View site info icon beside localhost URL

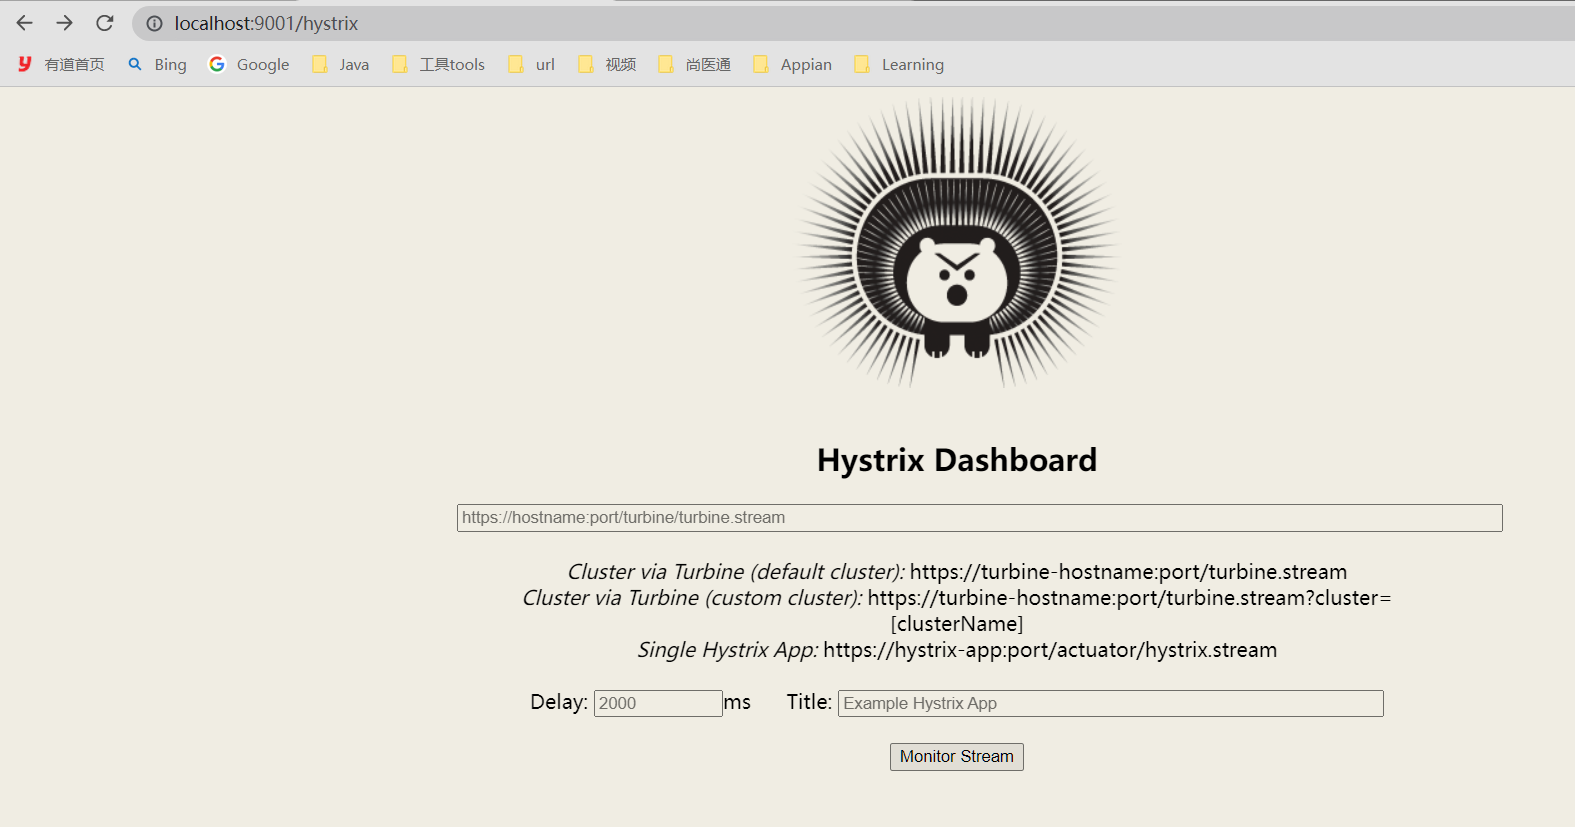pos(155,23)
